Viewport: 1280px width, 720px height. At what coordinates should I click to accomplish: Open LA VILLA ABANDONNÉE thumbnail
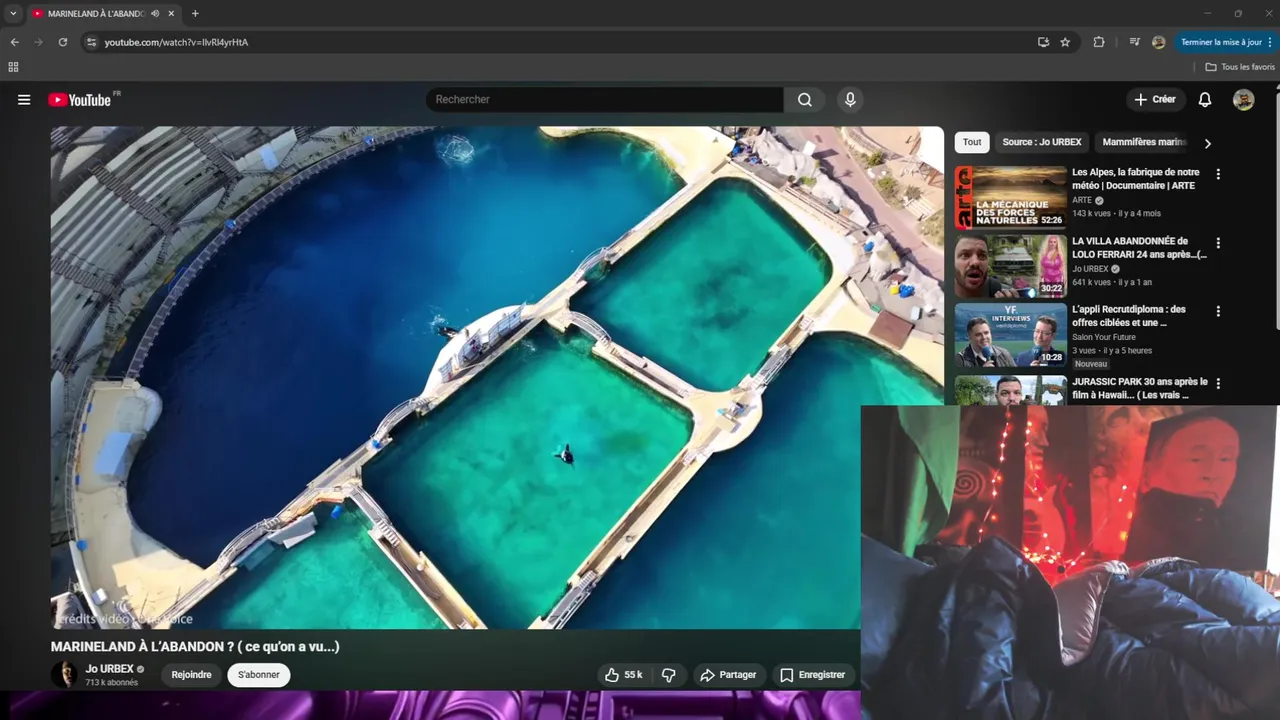point(1010,266)
